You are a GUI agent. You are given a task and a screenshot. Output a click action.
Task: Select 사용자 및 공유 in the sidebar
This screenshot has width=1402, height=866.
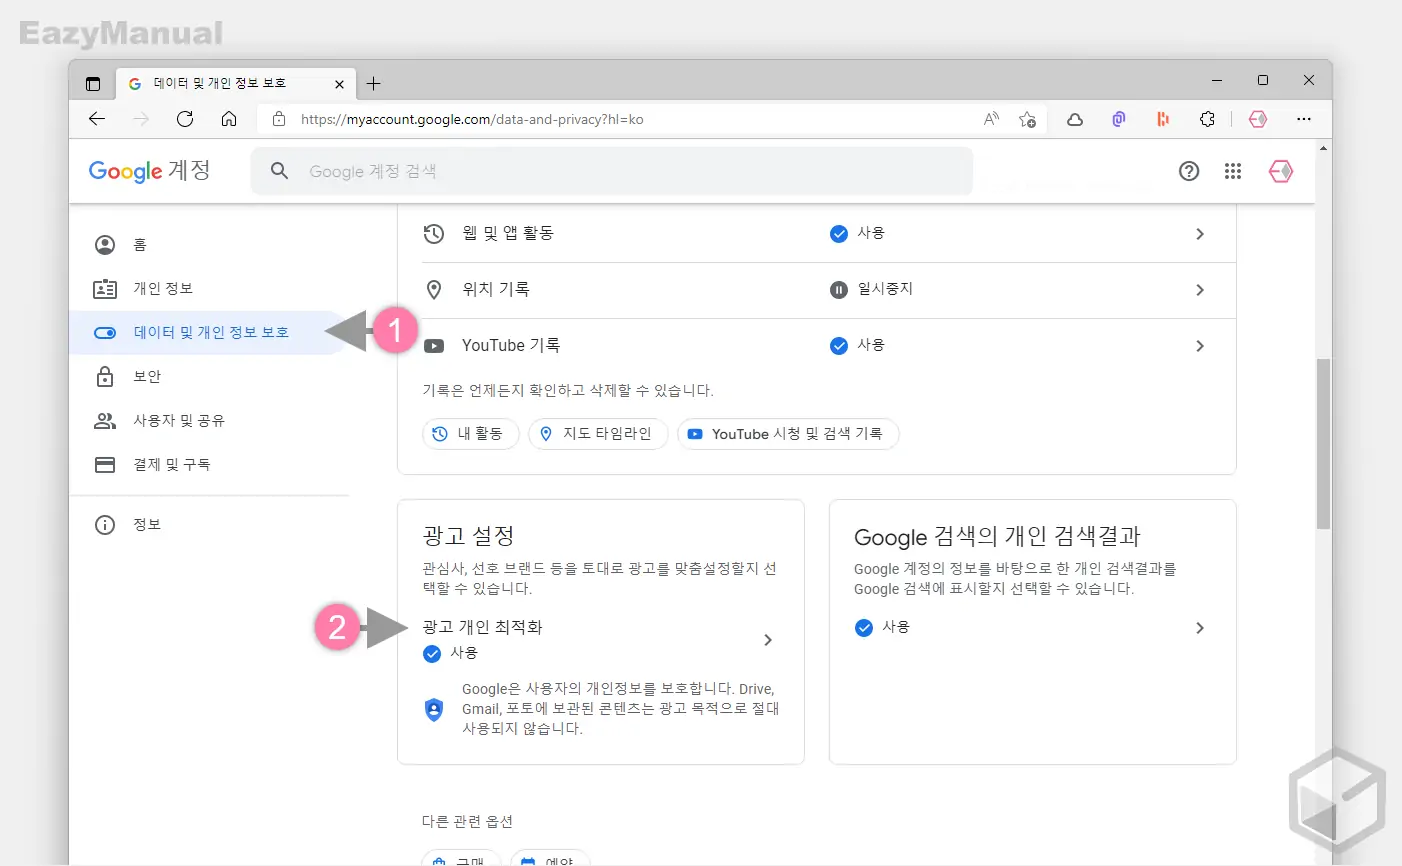pyautogui.click(x=208, y=421)
